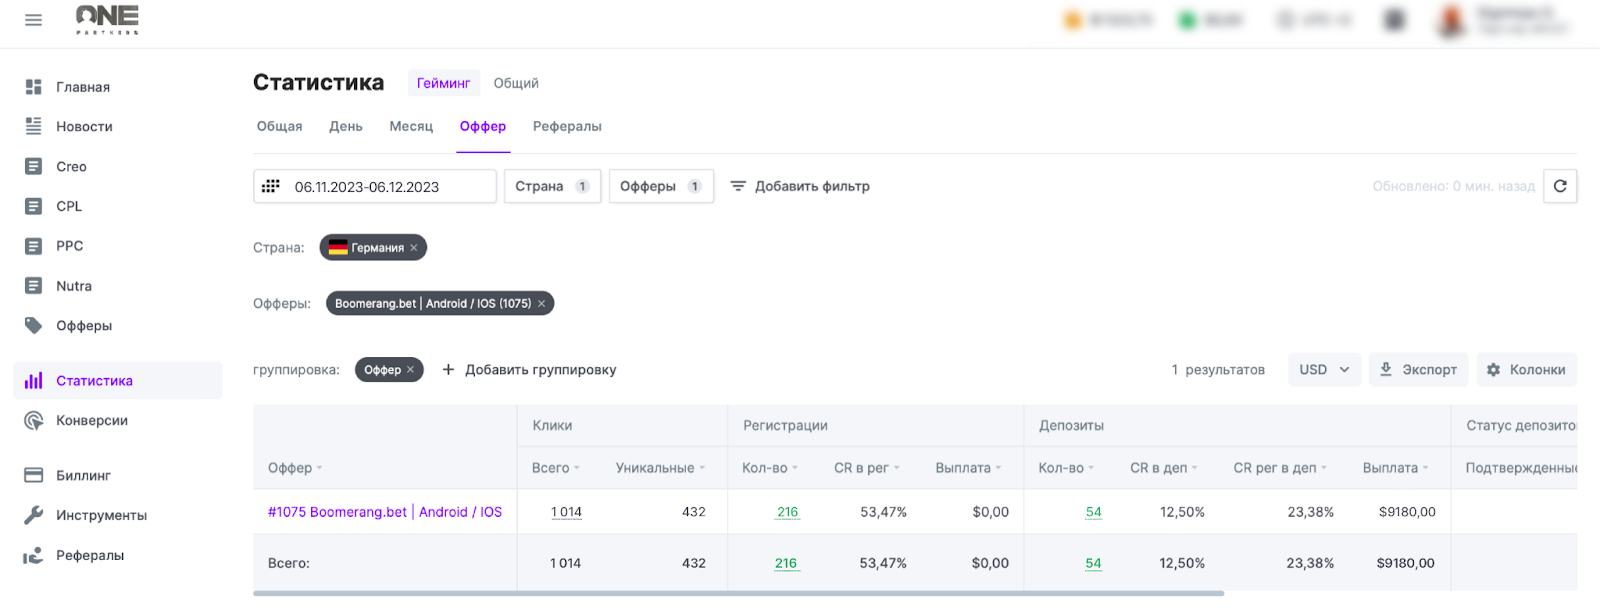This screenshot has width=1600, height=610.
Task: Remove the Германия country filter chip
Action: [x=414, y=248]
